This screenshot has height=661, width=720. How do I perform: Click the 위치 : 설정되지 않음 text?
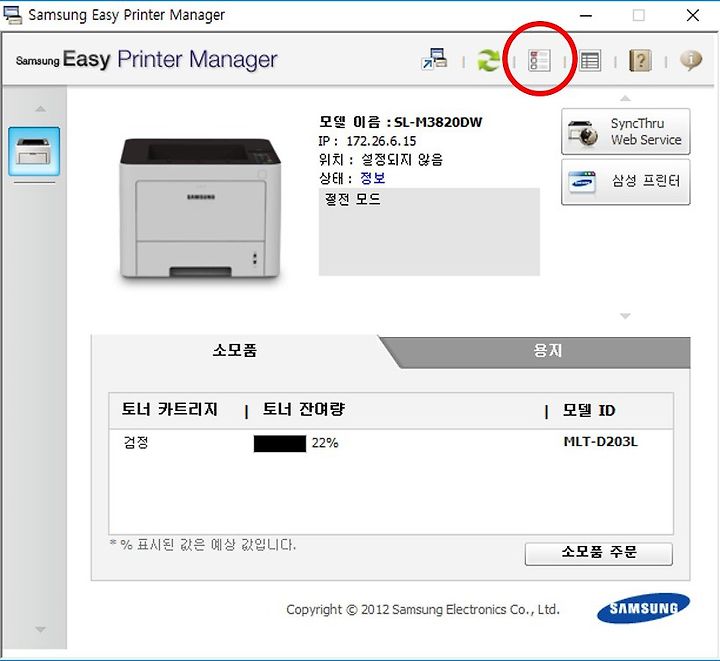[x=381, y=160]
